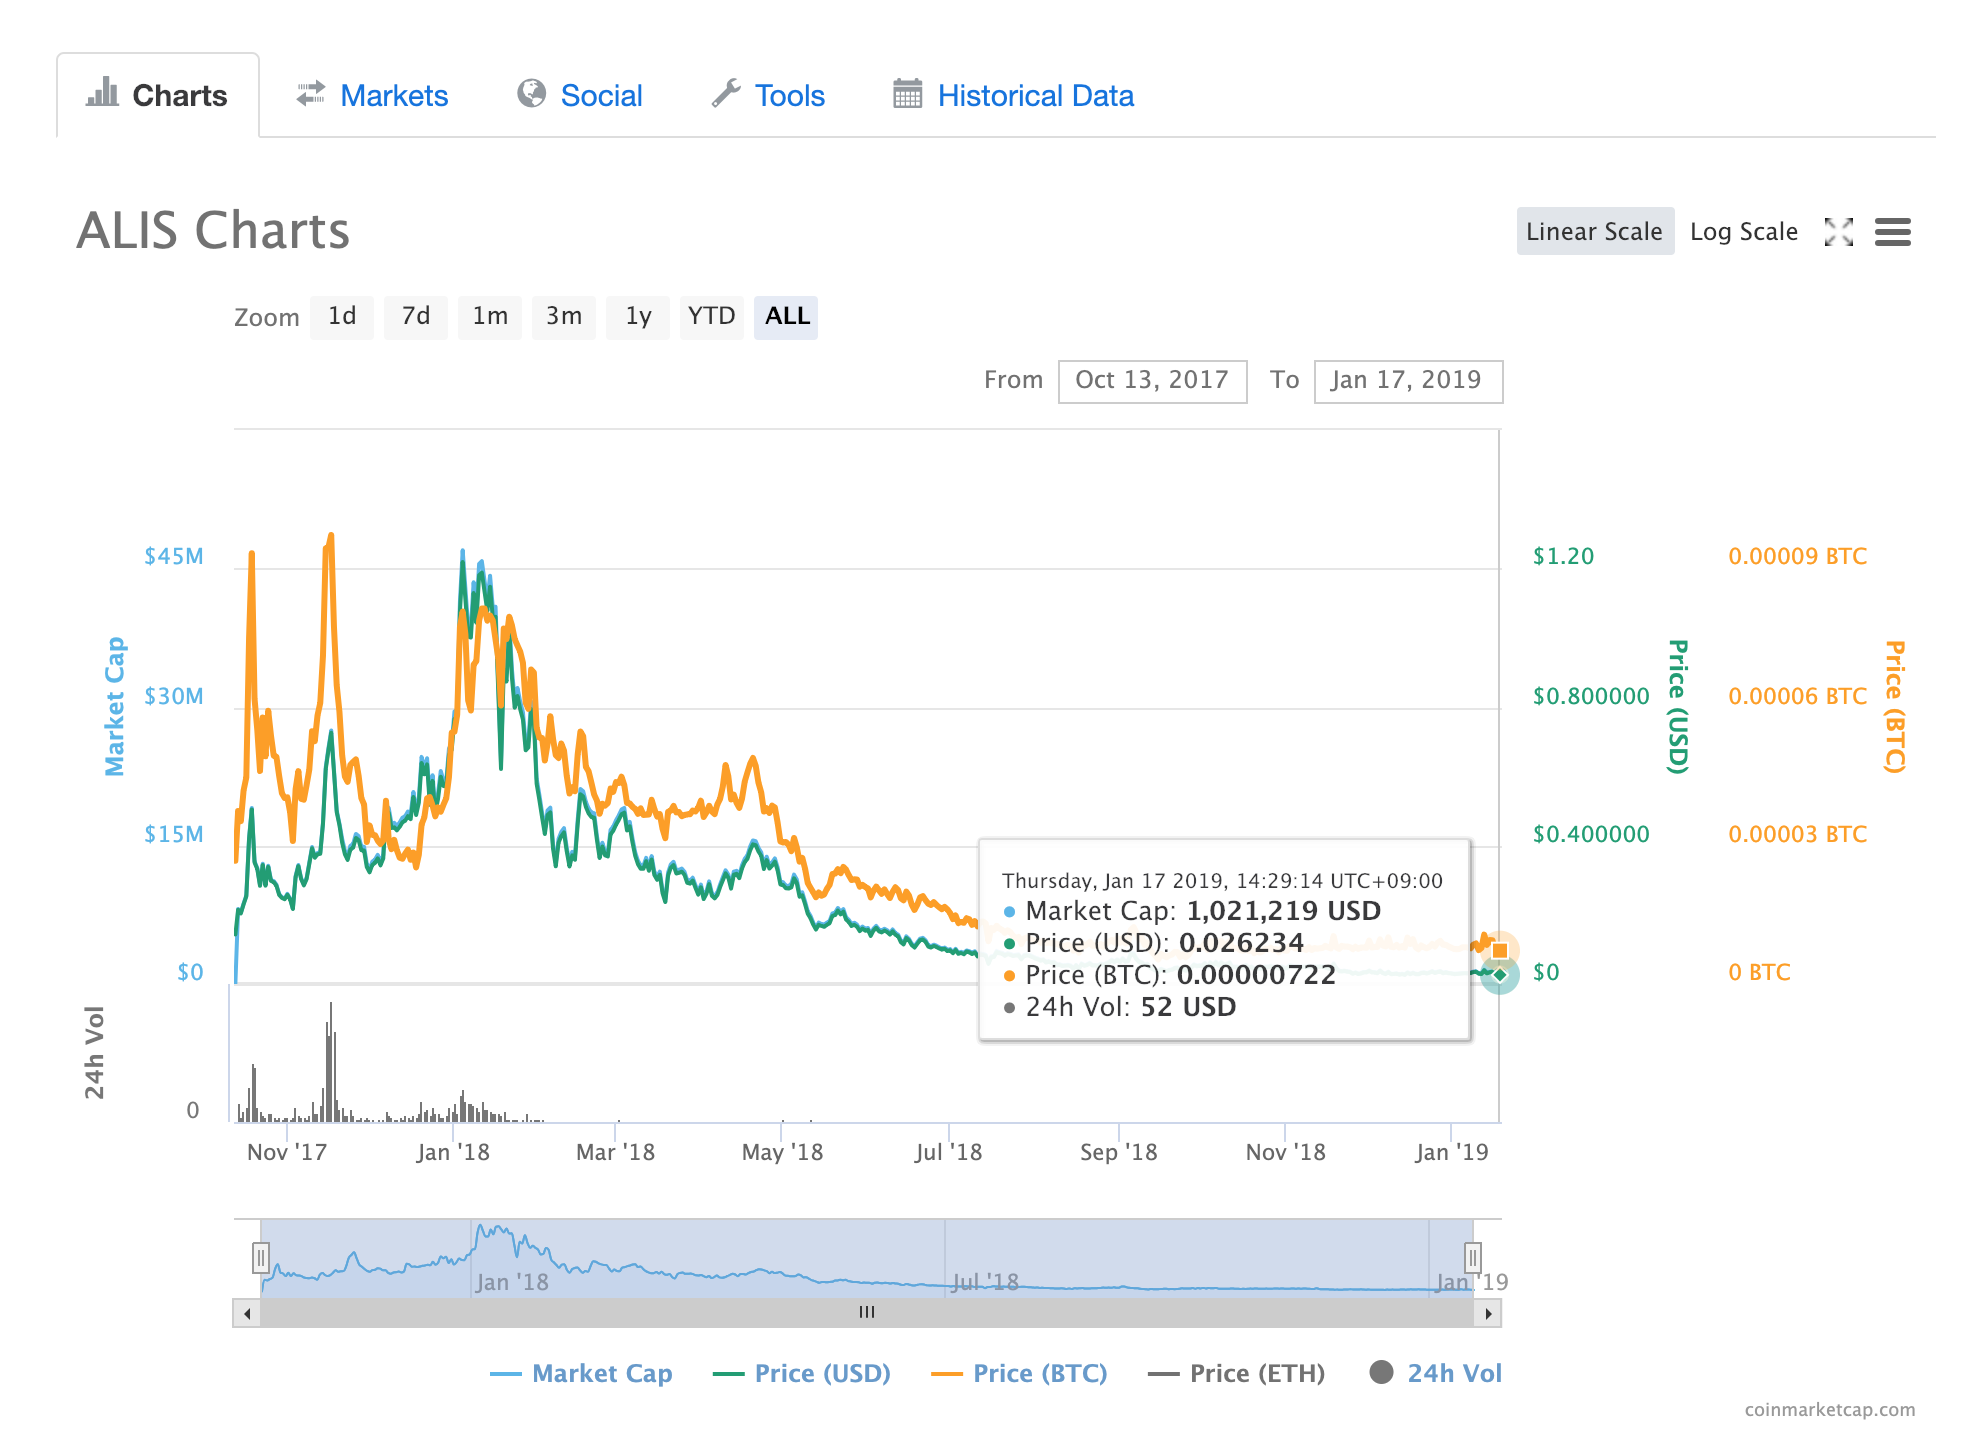Open the Historical Data tab

(1035, 96)
